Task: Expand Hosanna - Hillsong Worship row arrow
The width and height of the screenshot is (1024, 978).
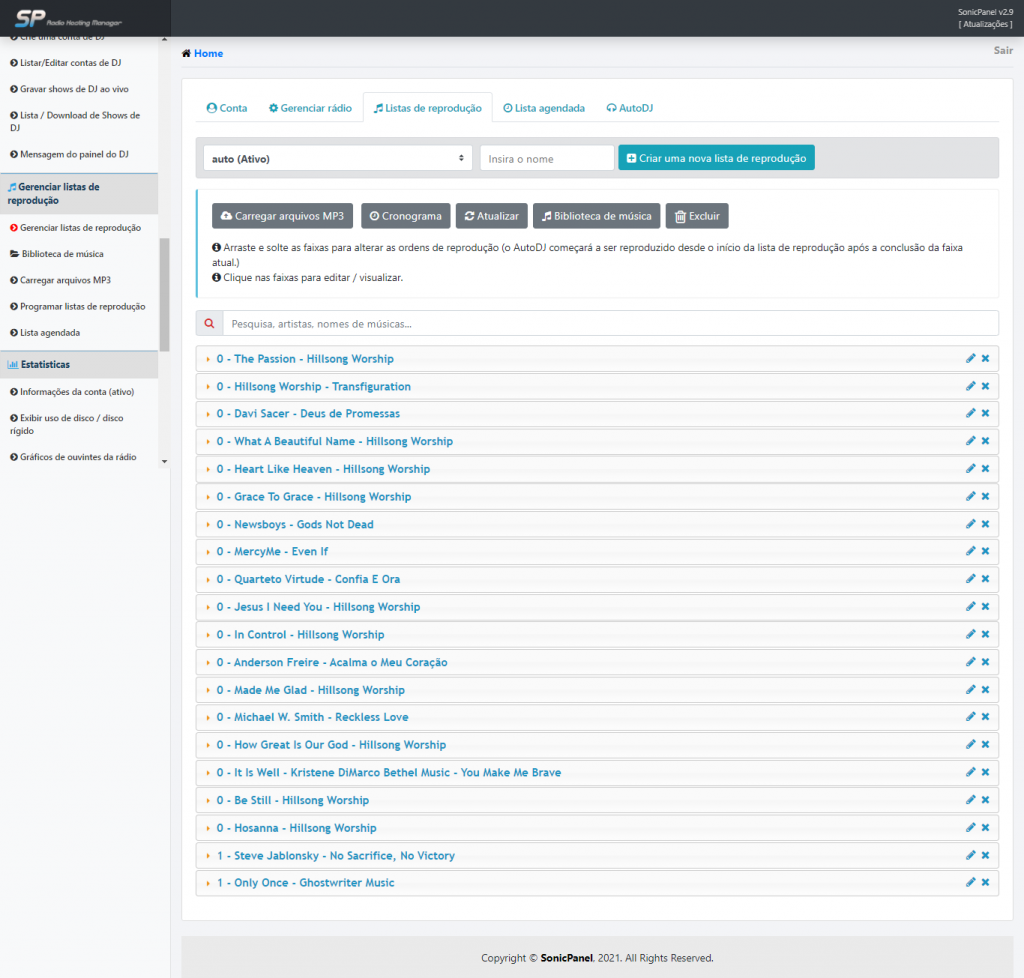Action: (208, 828)
